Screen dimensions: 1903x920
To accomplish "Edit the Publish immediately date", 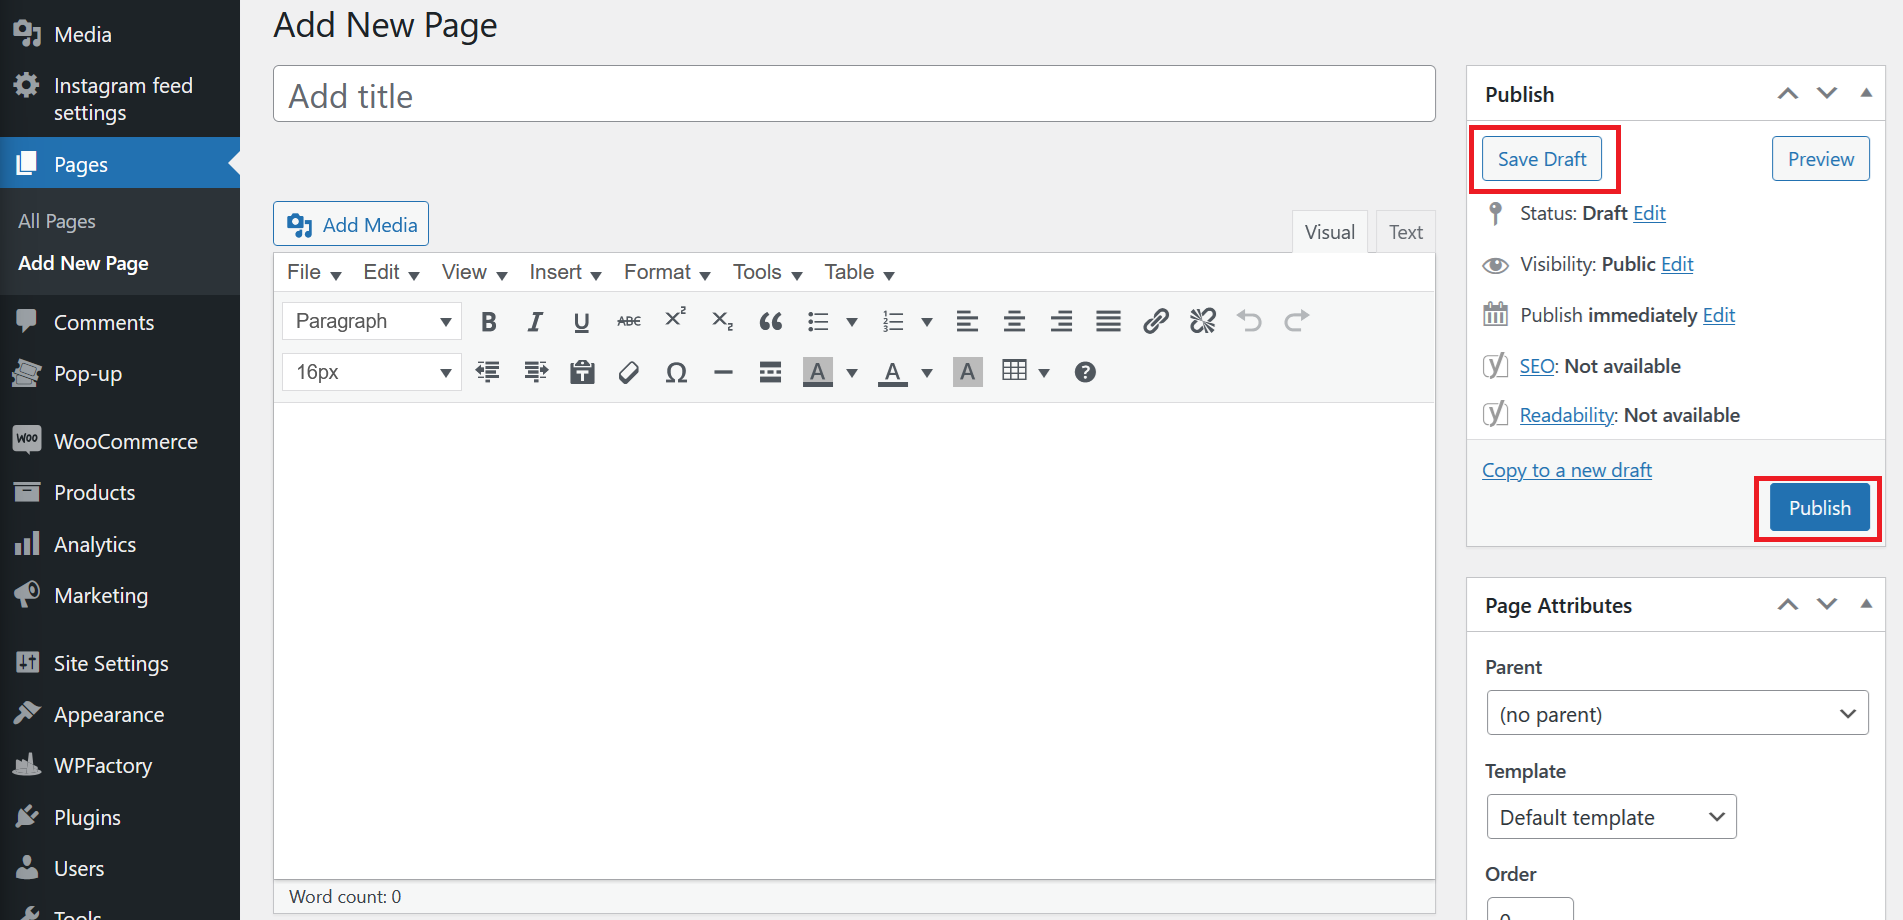I will click(x=1719, y=315).
